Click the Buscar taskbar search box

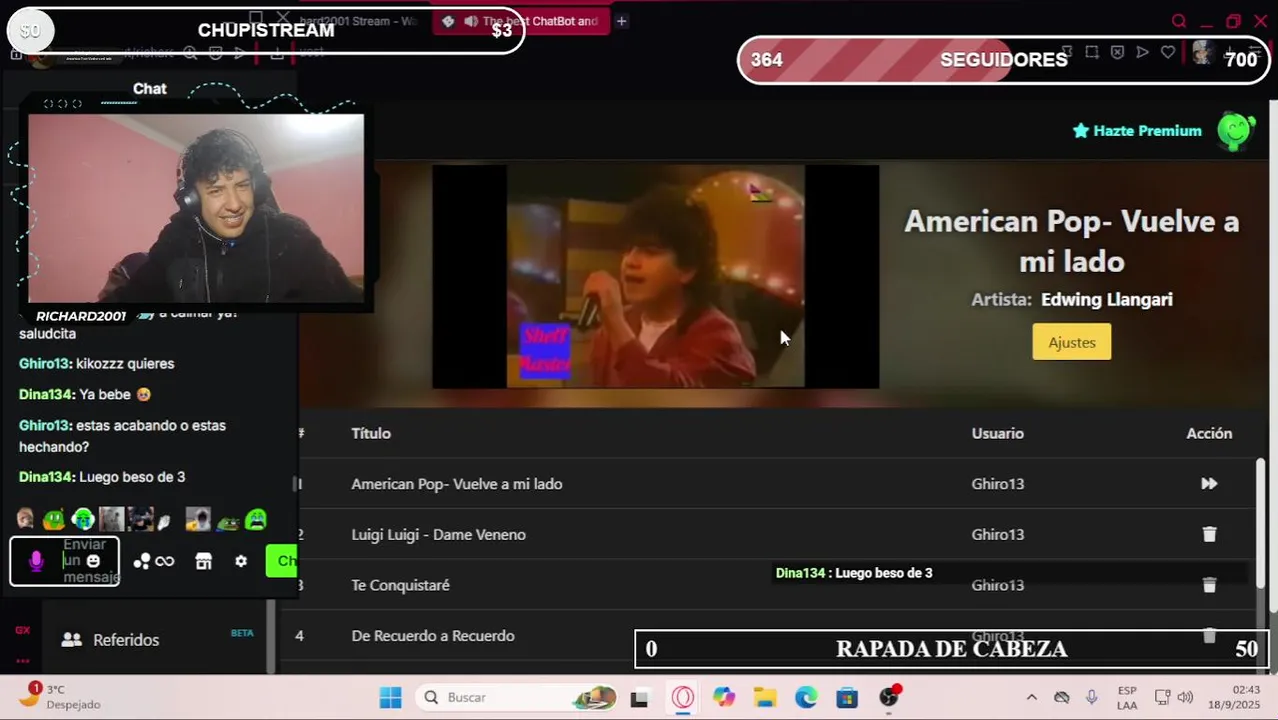517,697
